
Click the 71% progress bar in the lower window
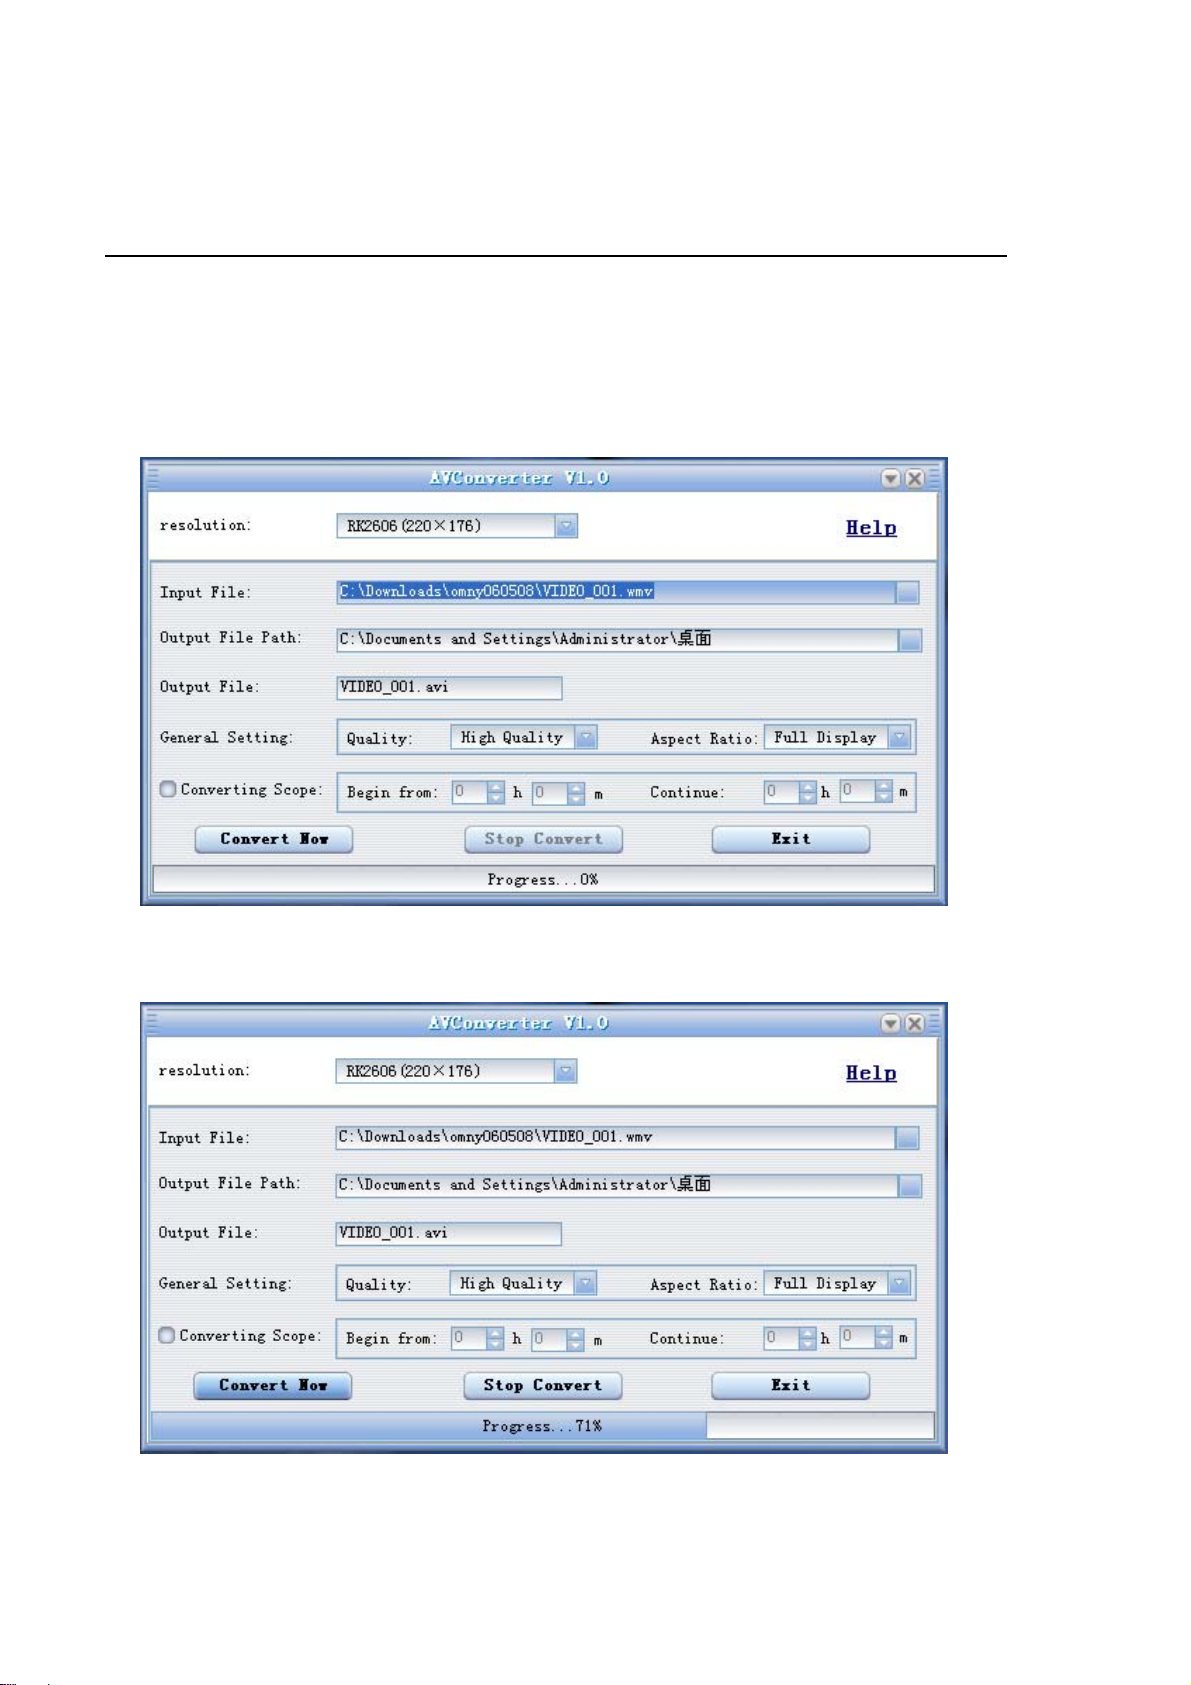[543, 1426]
